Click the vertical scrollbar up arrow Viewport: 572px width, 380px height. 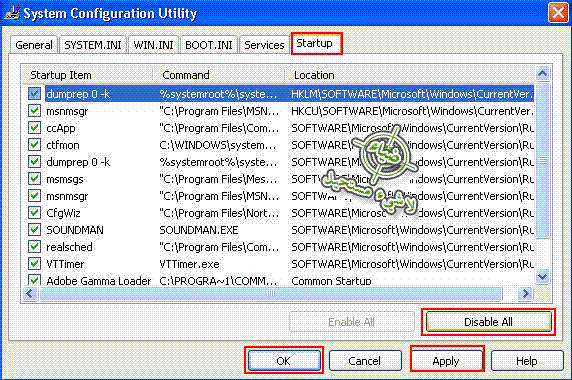(x=542, y=74)
